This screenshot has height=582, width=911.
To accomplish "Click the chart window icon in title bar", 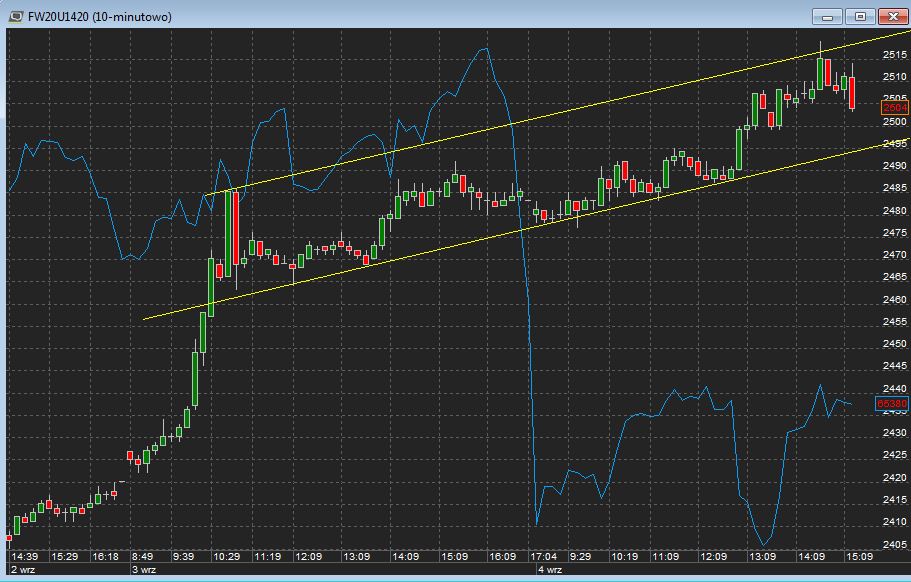I will pos(15,16).
